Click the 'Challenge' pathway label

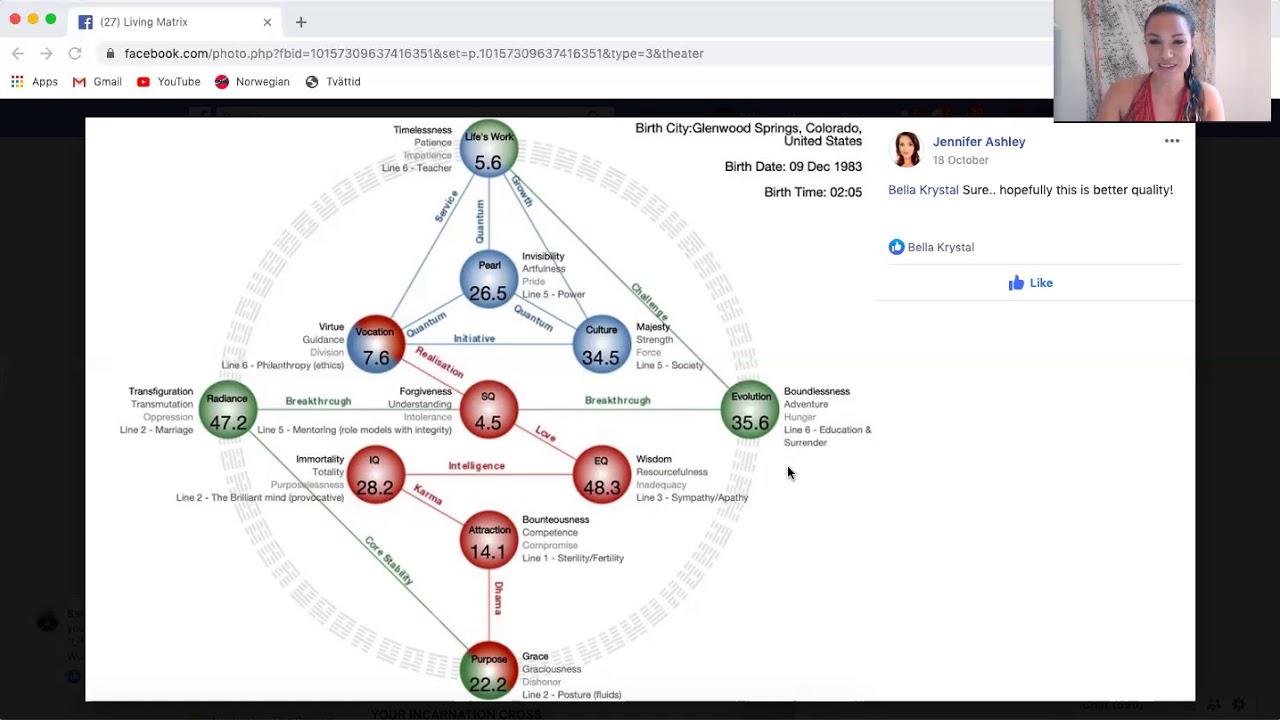pos(649,301)
